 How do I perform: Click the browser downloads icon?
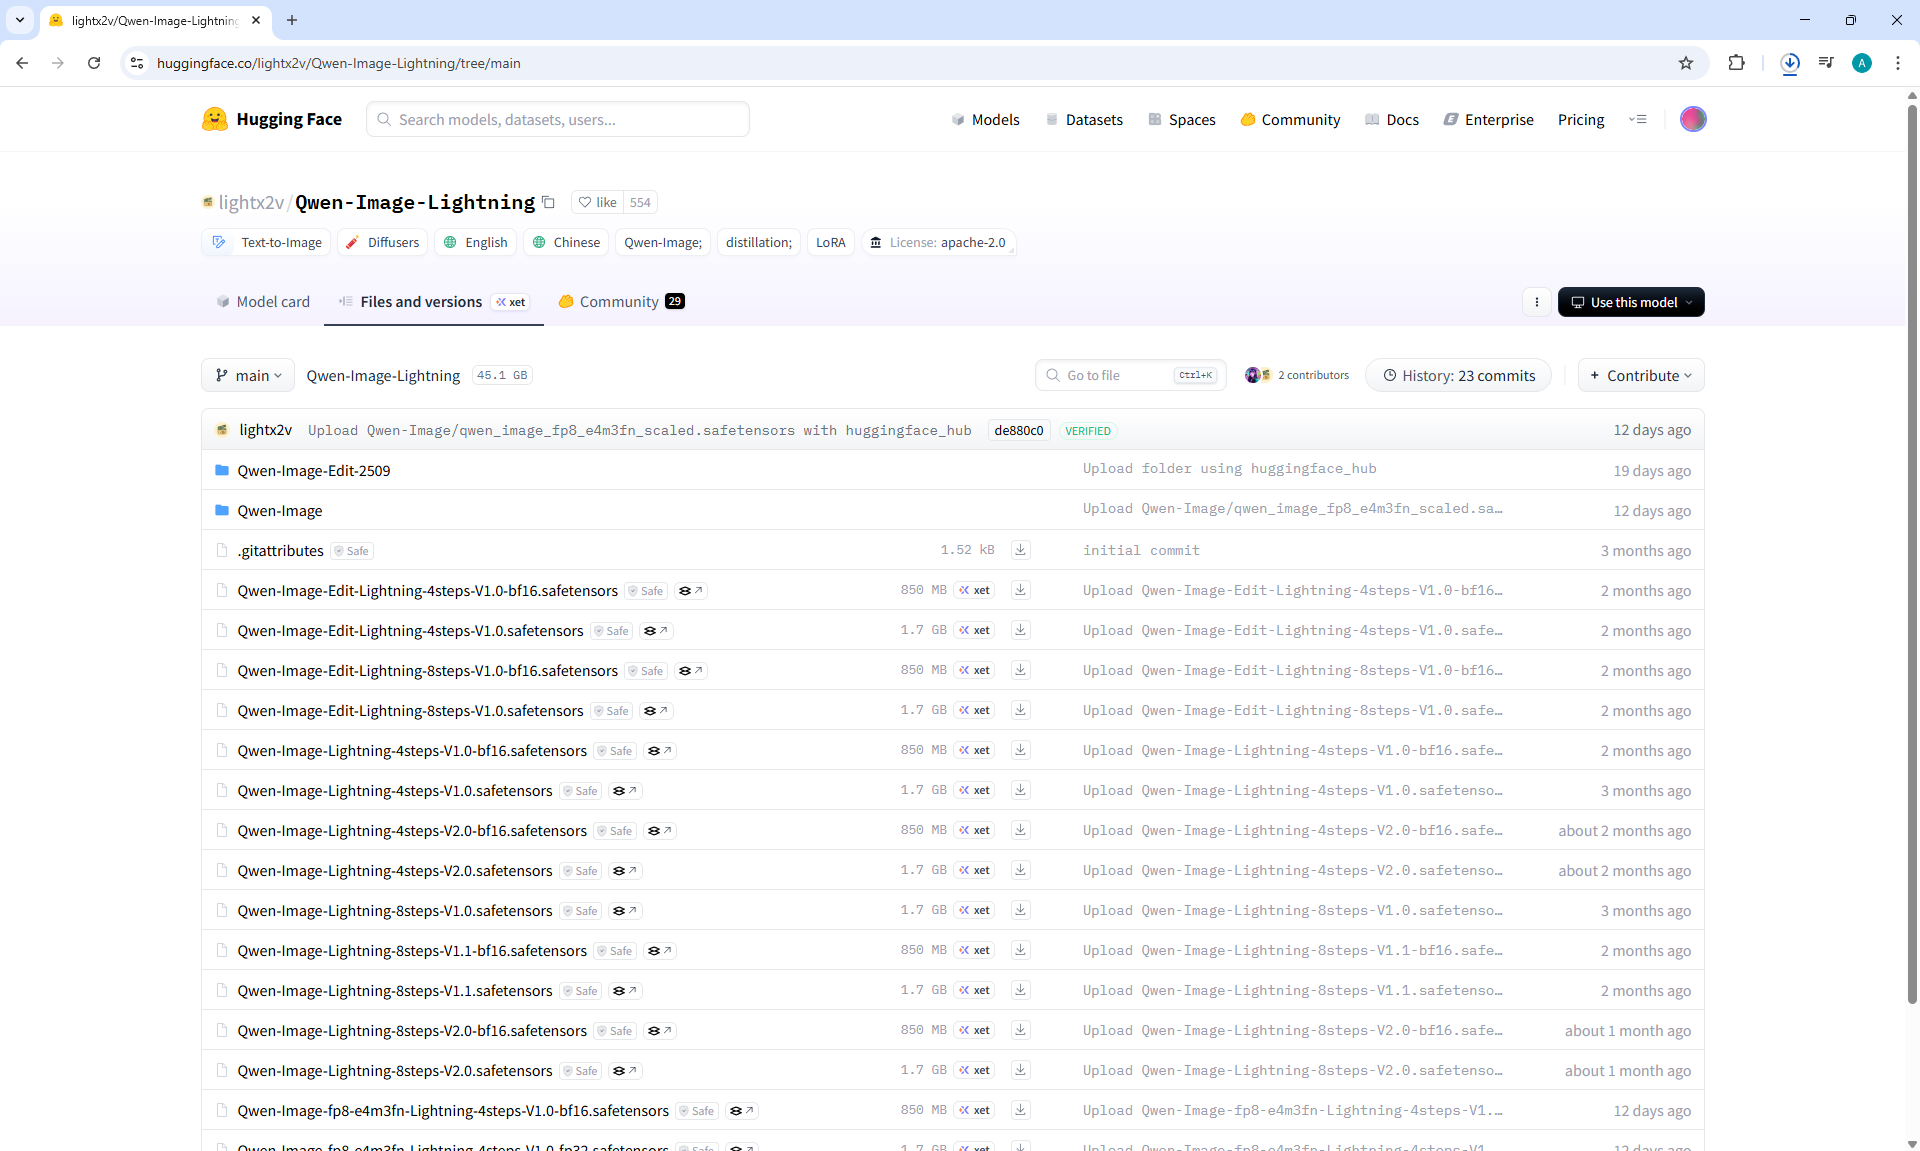coord(1790,63)
